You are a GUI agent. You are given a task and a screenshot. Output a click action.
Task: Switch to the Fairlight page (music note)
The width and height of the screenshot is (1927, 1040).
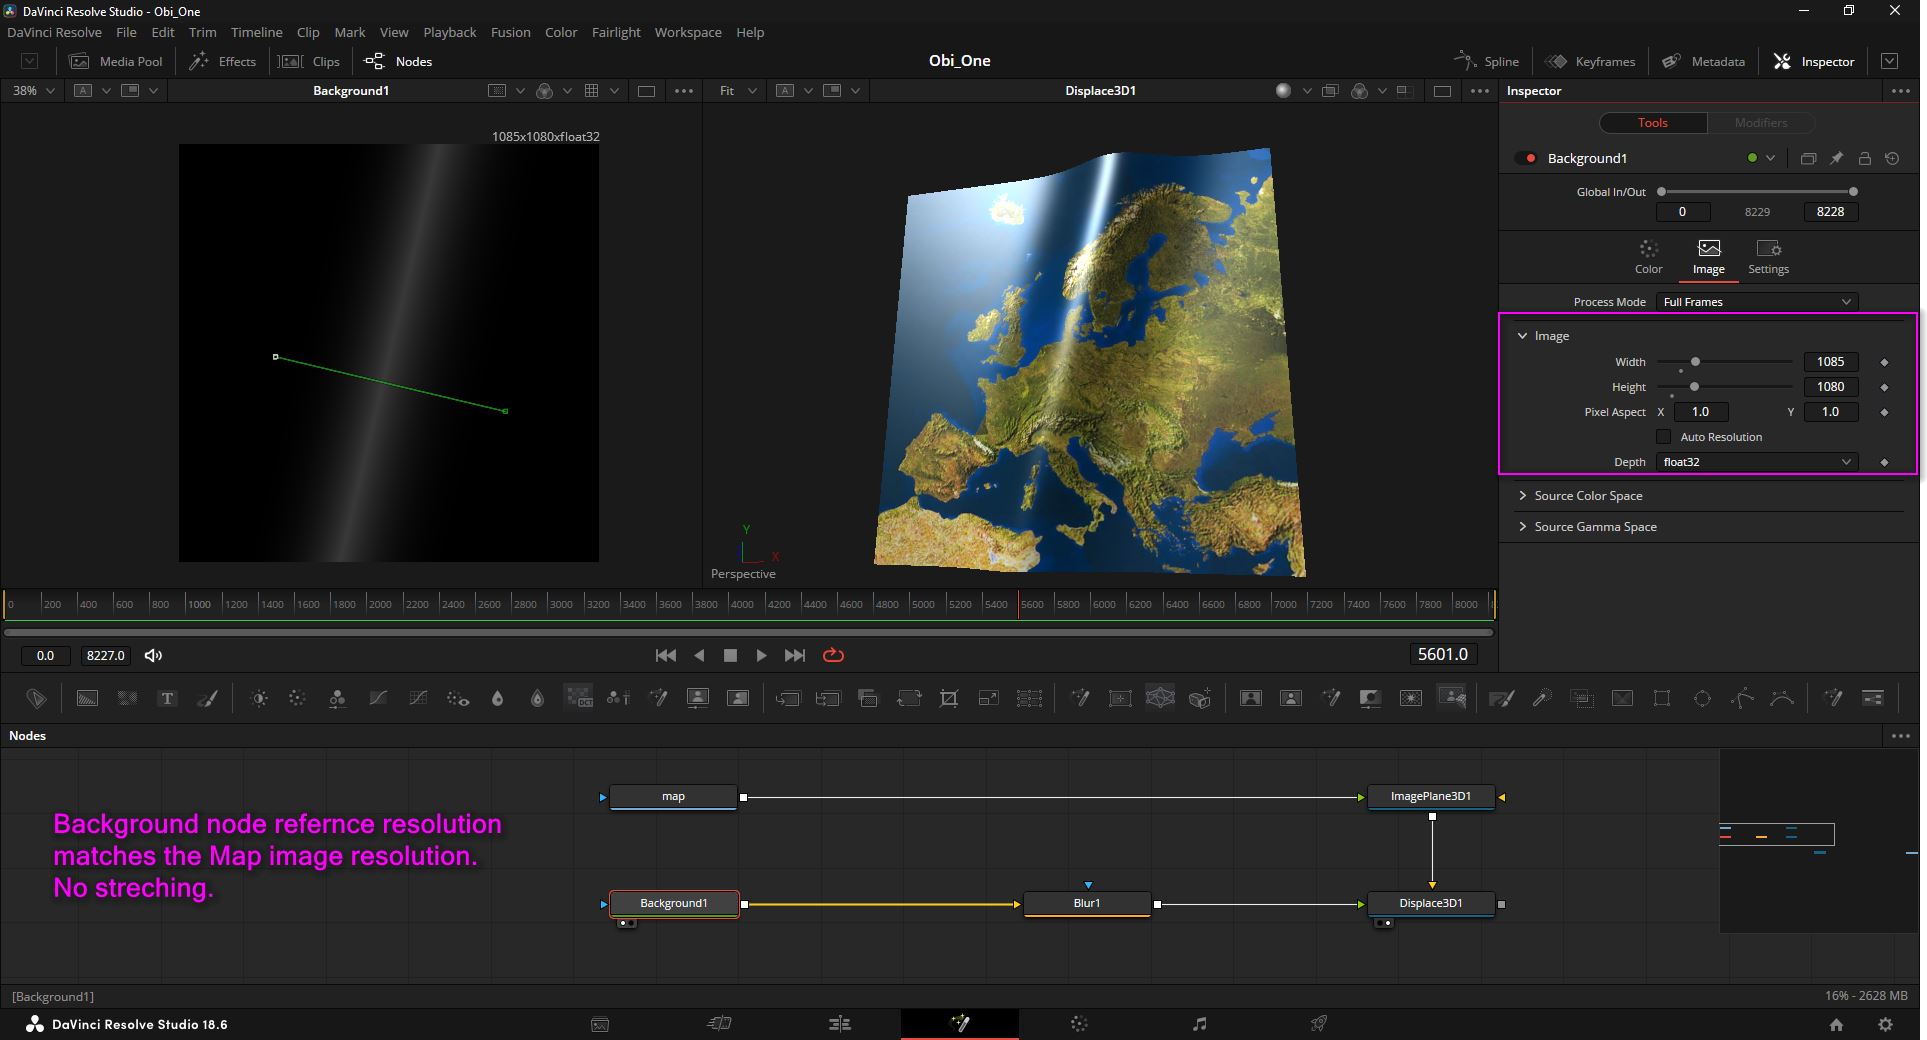tap(1199, 1023)
